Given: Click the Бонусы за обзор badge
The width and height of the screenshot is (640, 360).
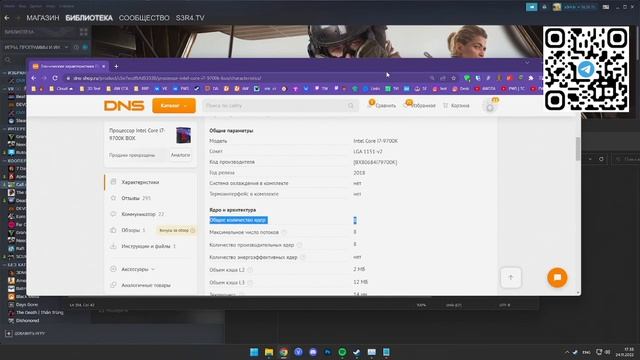Looking at the screenshot, I should coord(176,230).
